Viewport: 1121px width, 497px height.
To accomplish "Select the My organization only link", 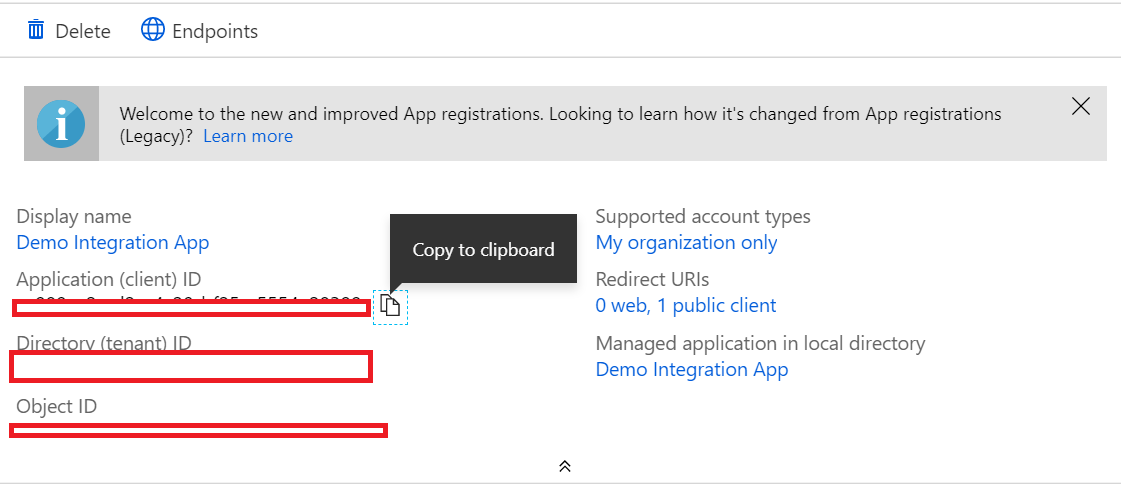I will pyautogui.click(x=686, y=242).
